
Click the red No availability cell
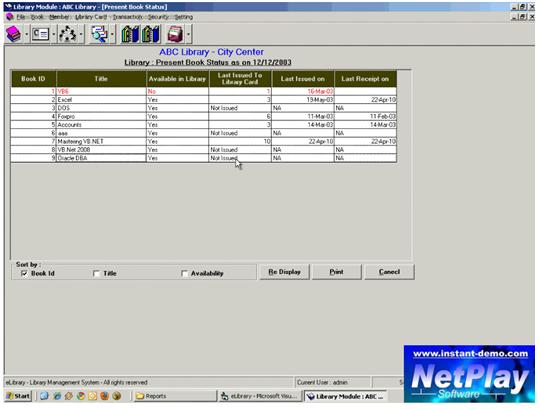[x=177, y=91]
